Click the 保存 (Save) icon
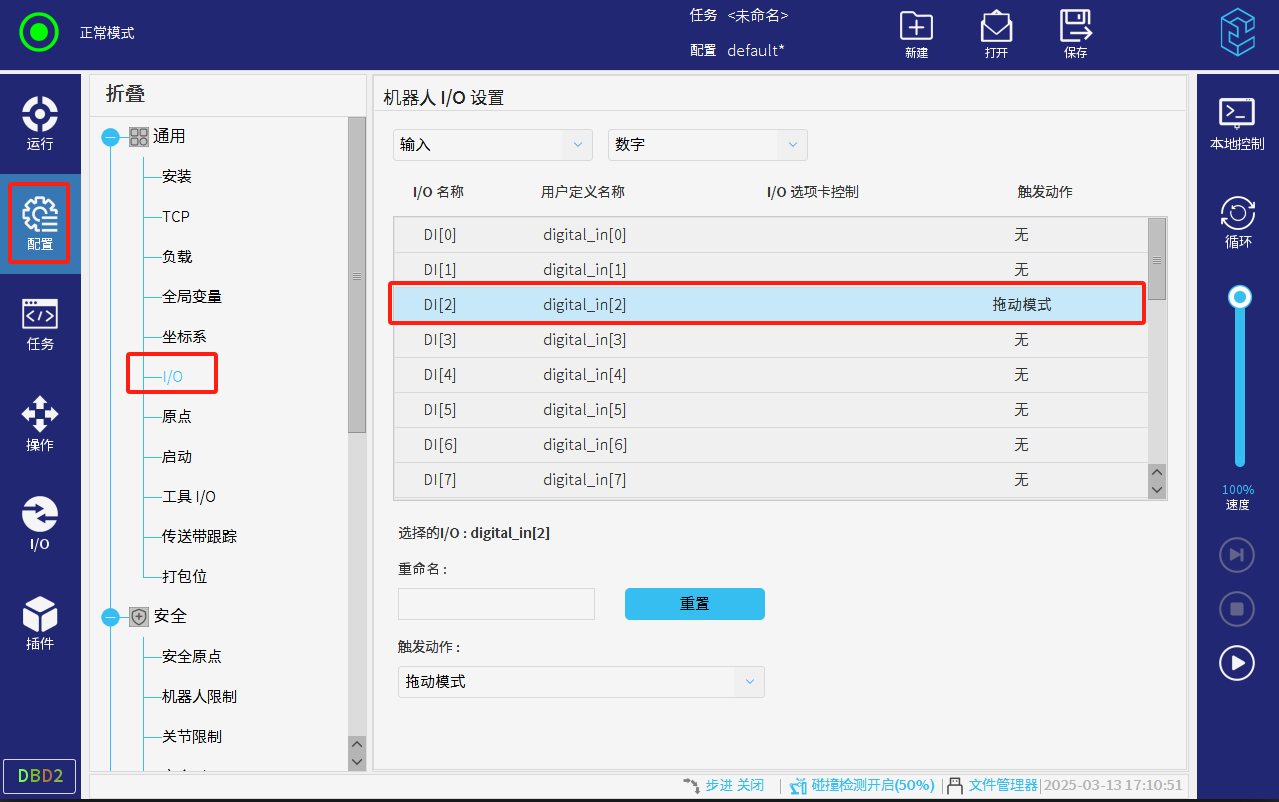Viewport: 1279px width, 802px height. [1075, 34]
